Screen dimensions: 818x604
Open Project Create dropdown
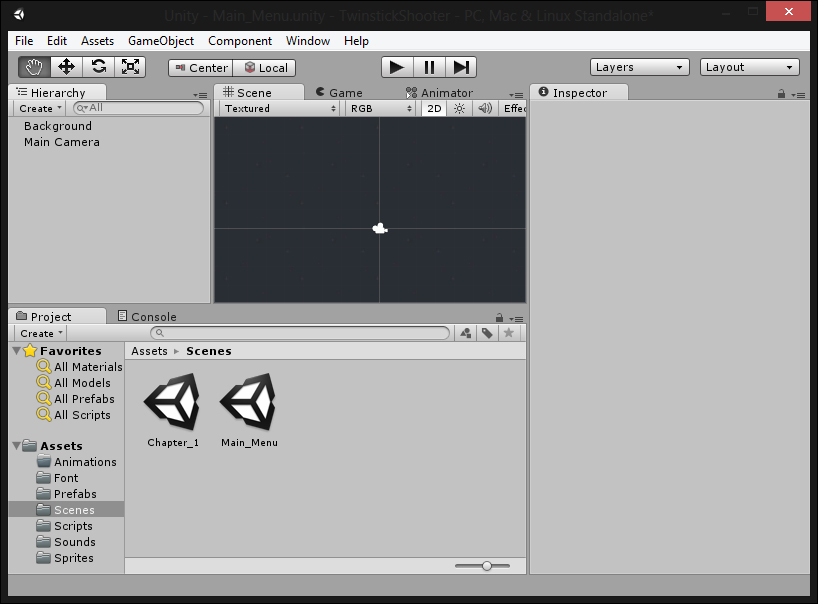point(40,333)
